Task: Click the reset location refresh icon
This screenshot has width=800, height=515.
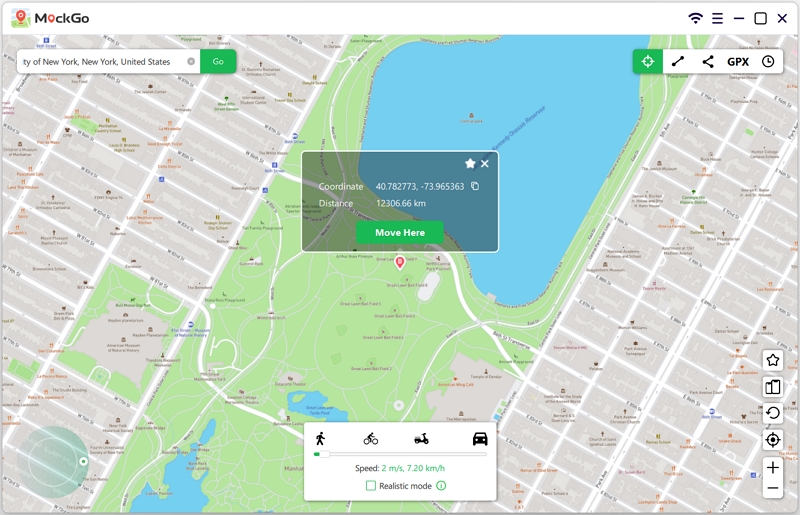Action: pos(772,413)
